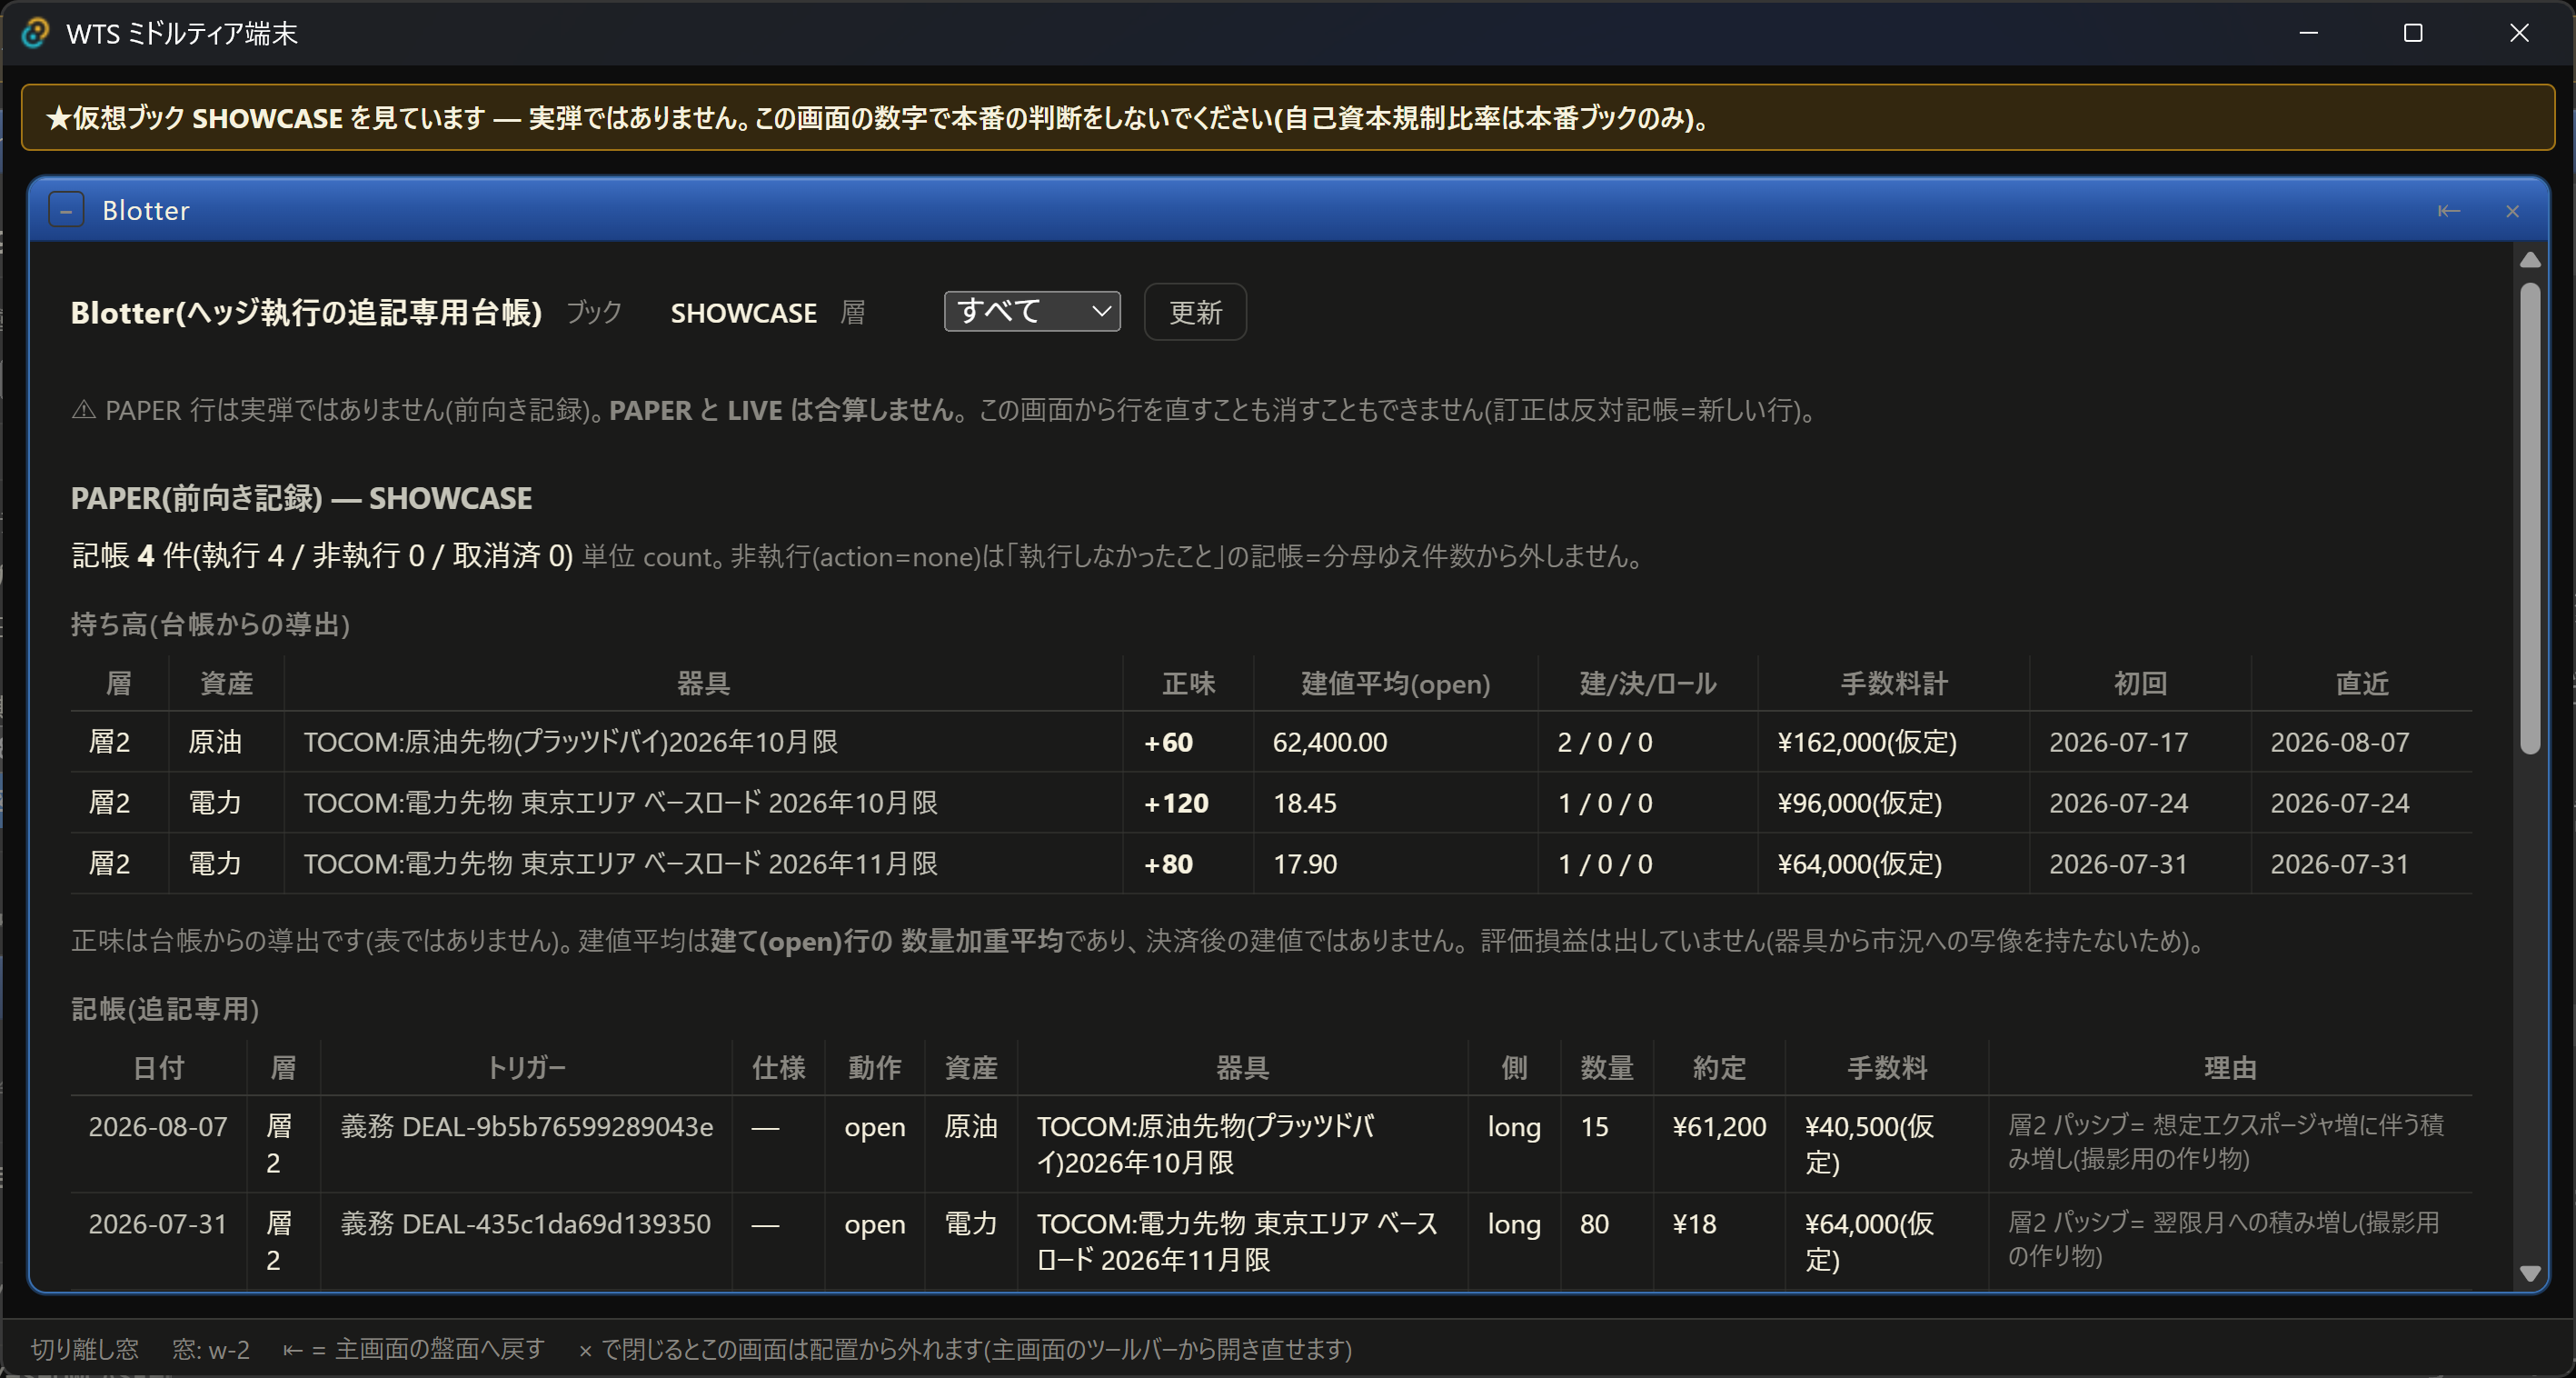
Task: Click the WTS app logo icon
Action: coord(35,33)
